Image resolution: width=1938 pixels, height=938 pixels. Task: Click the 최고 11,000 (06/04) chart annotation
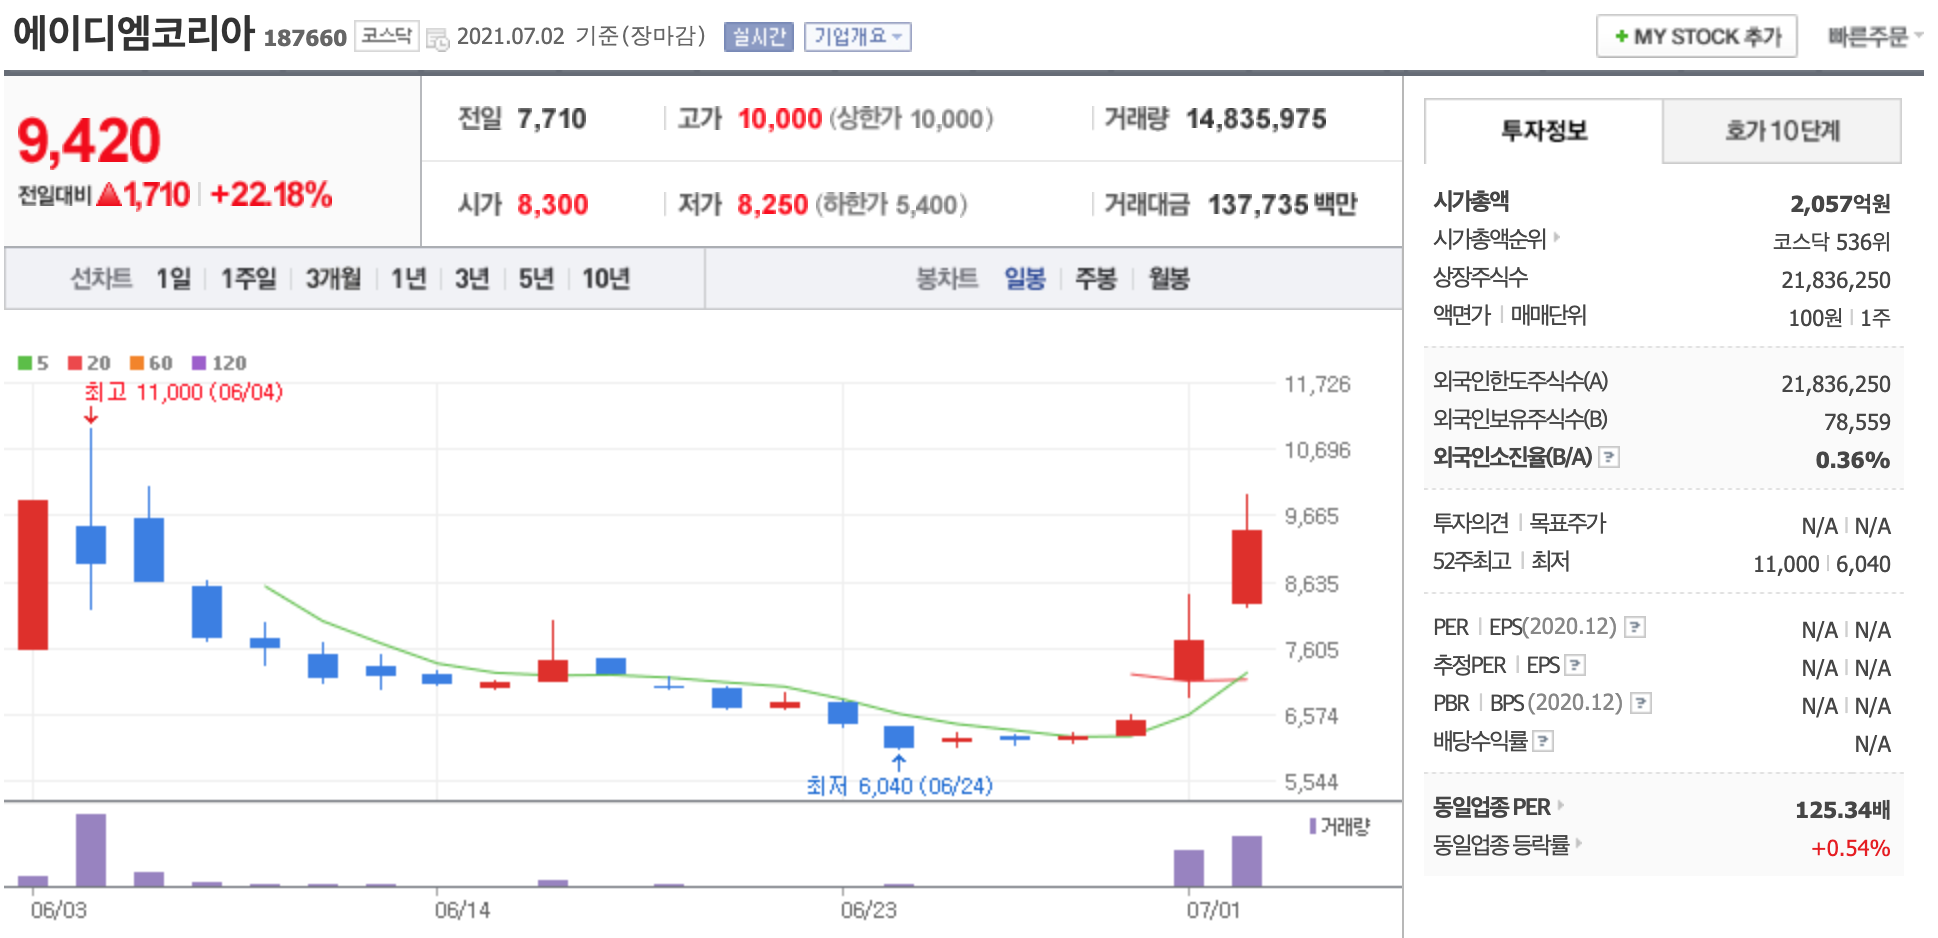(x=183, y=392)
